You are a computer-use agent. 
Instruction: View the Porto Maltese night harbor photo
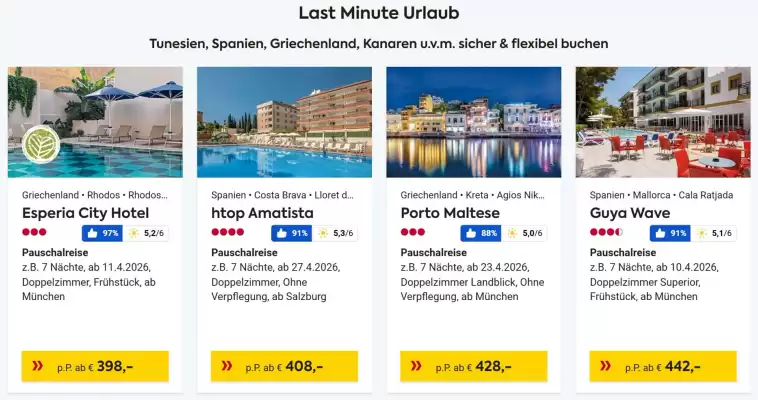click(474, 122)
